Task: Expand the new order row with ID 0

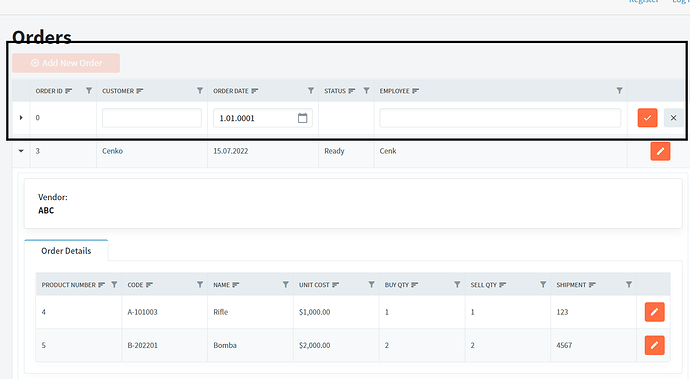Action: pyautogui.click(x=21, y=118)
